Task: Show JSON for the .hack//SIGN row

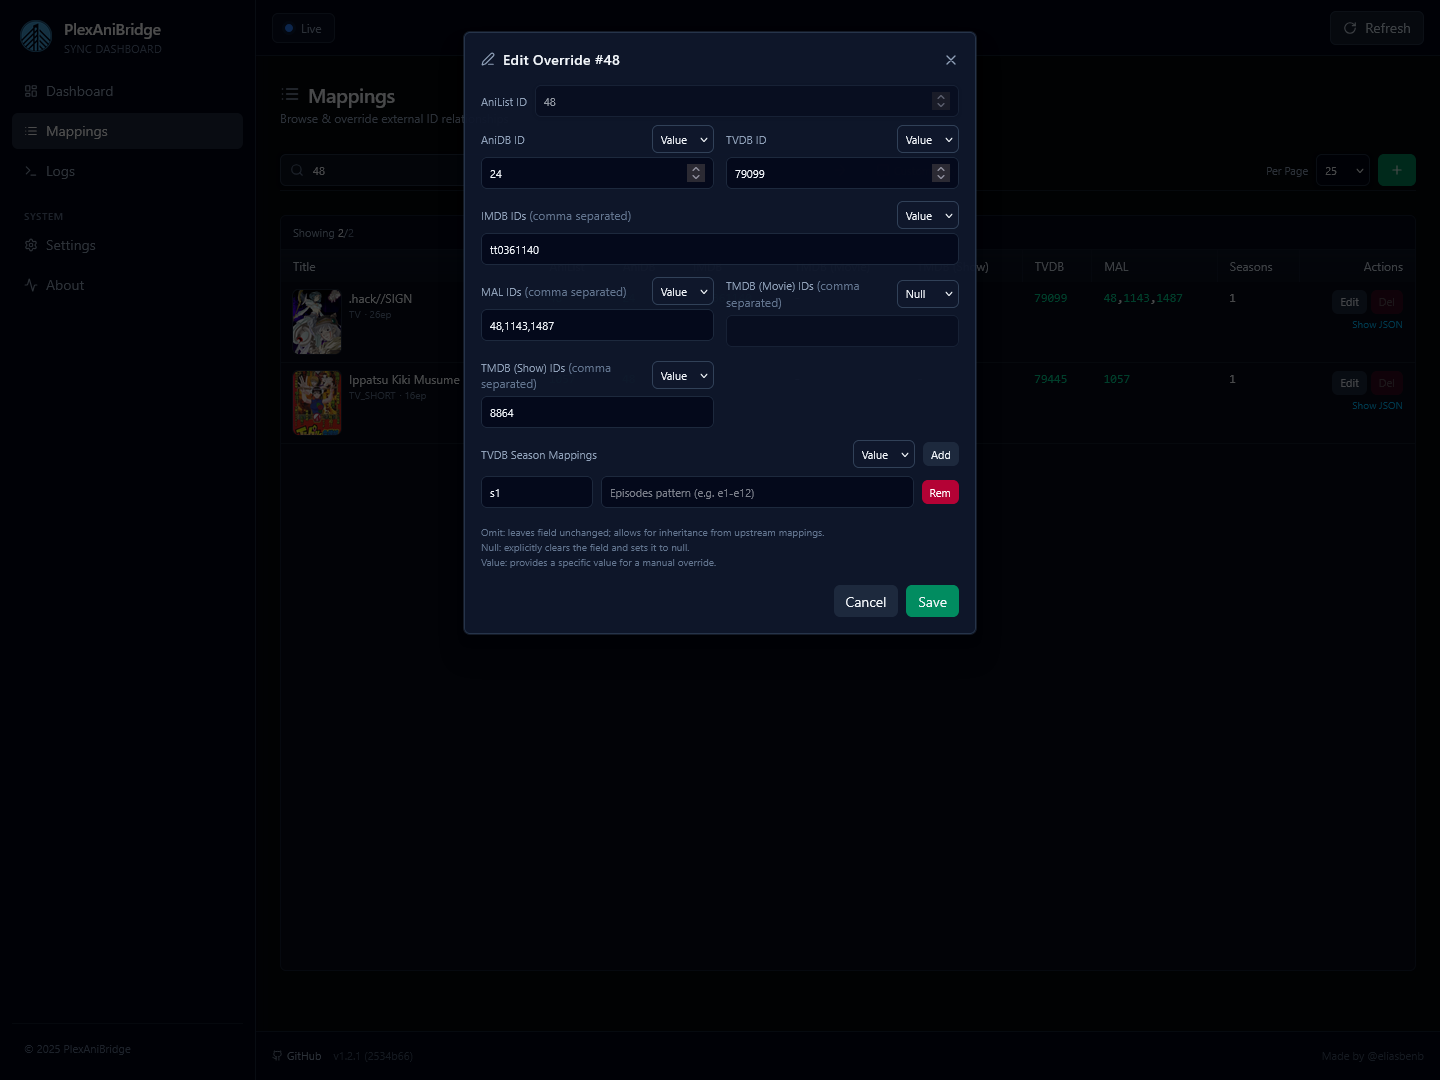Action: (1377, 325)
